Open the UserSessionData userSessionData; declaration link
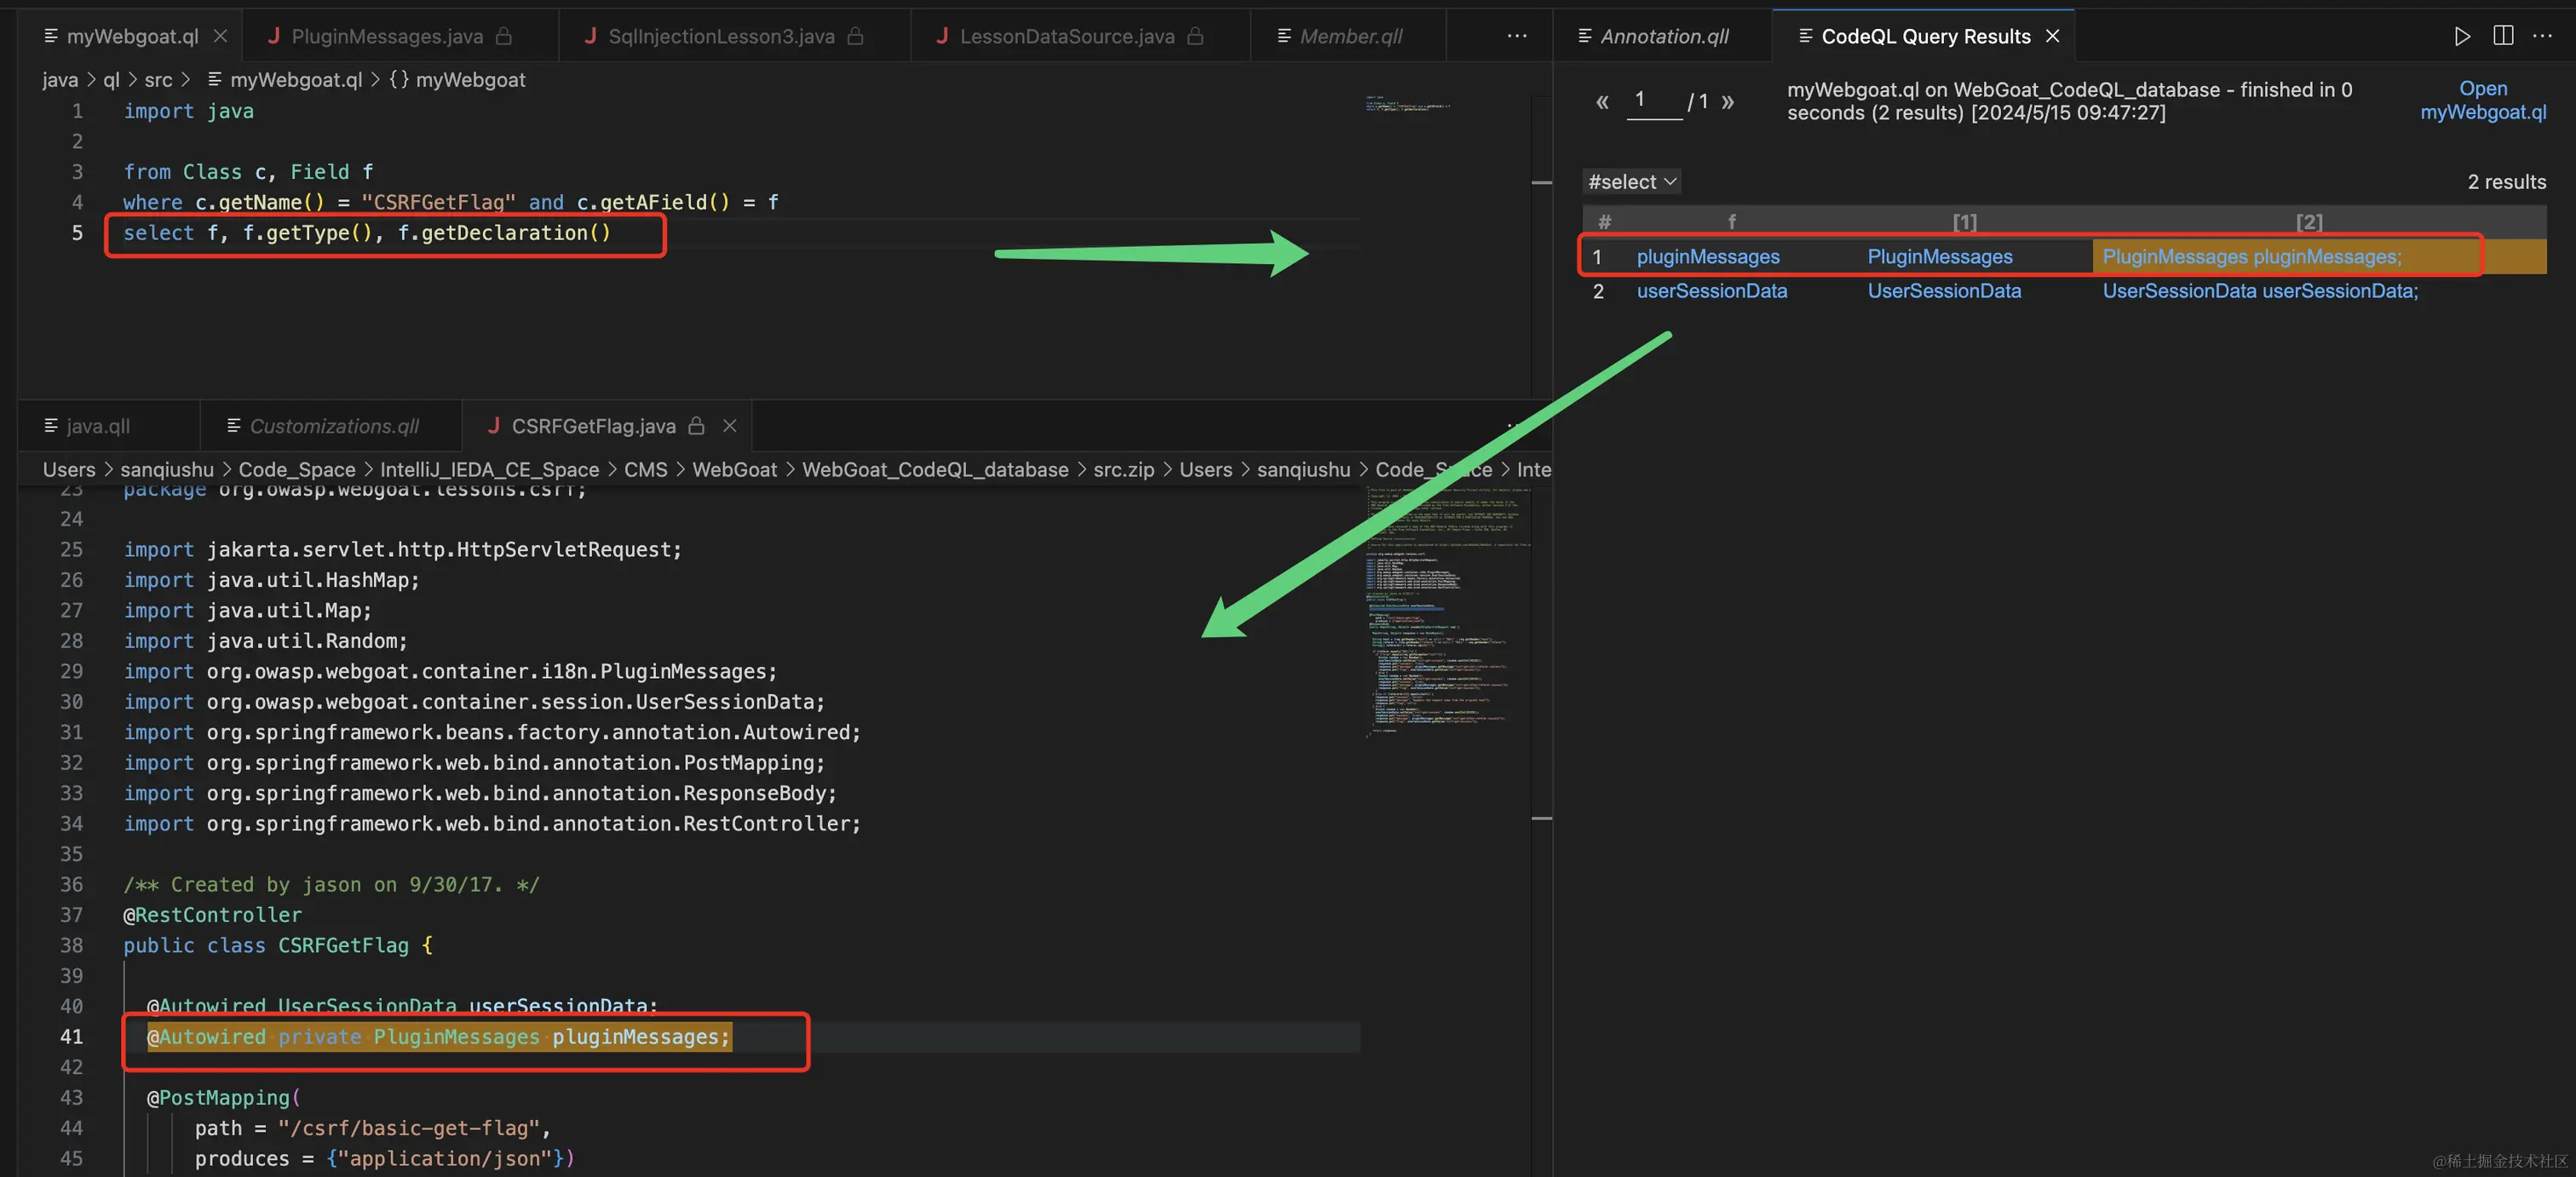 (x=2260, y=291)
